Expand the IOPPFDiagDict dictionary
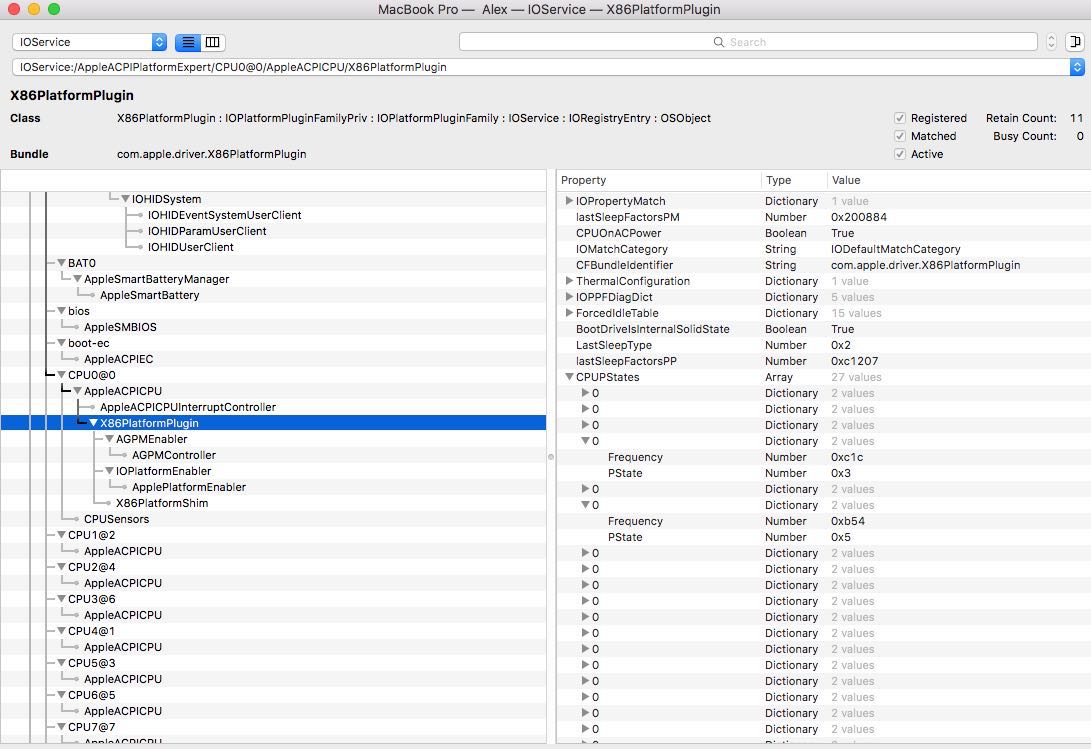This screenshot has height=749, width=1091. [569, 297]
